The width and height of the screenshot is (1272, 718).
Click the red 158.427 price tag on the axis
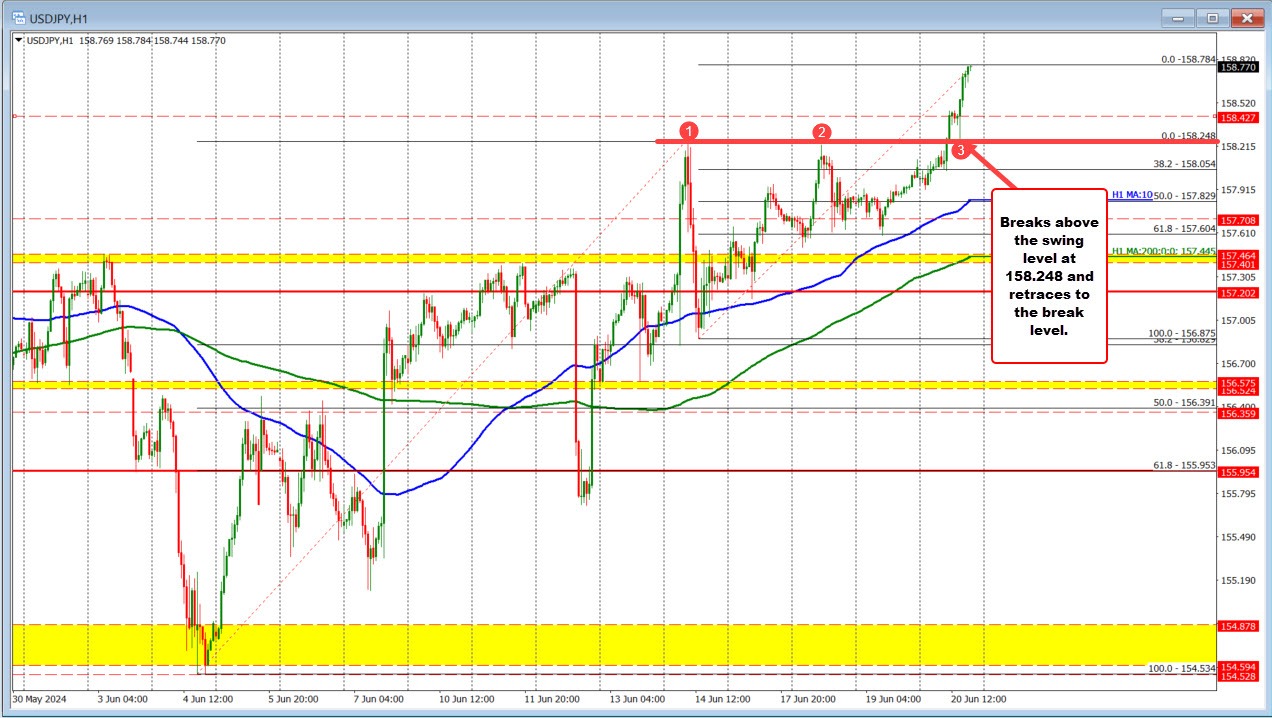(1240, 118)
